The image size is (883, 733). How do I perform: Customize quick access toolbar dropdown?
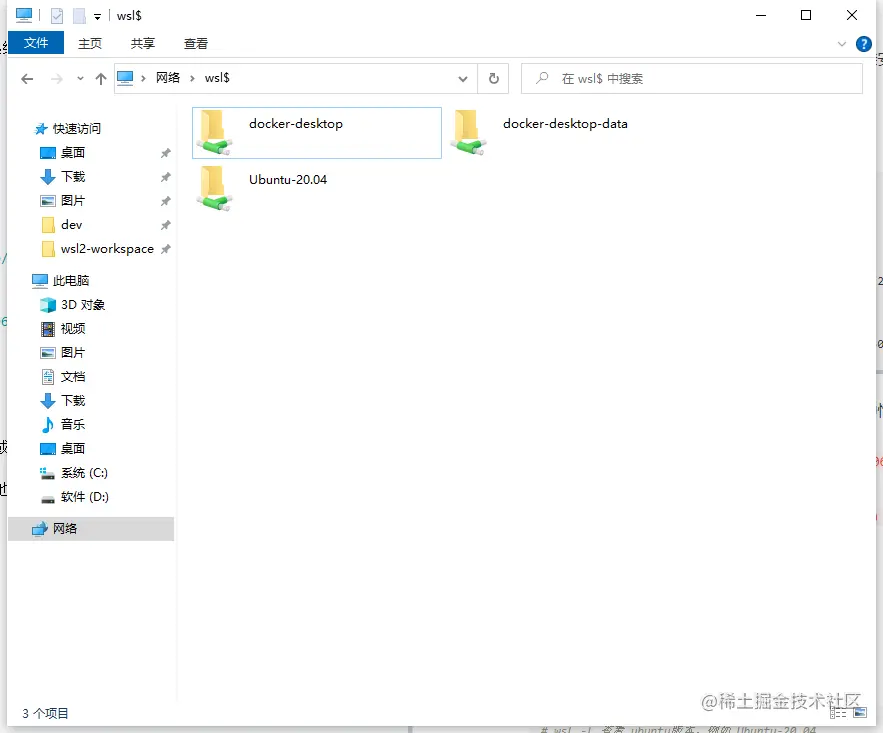(97, 17)
